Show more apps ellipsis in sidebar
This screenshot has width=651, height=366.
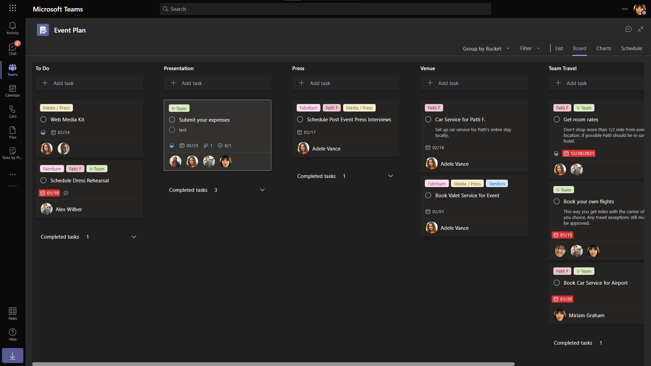click(12, 174)
